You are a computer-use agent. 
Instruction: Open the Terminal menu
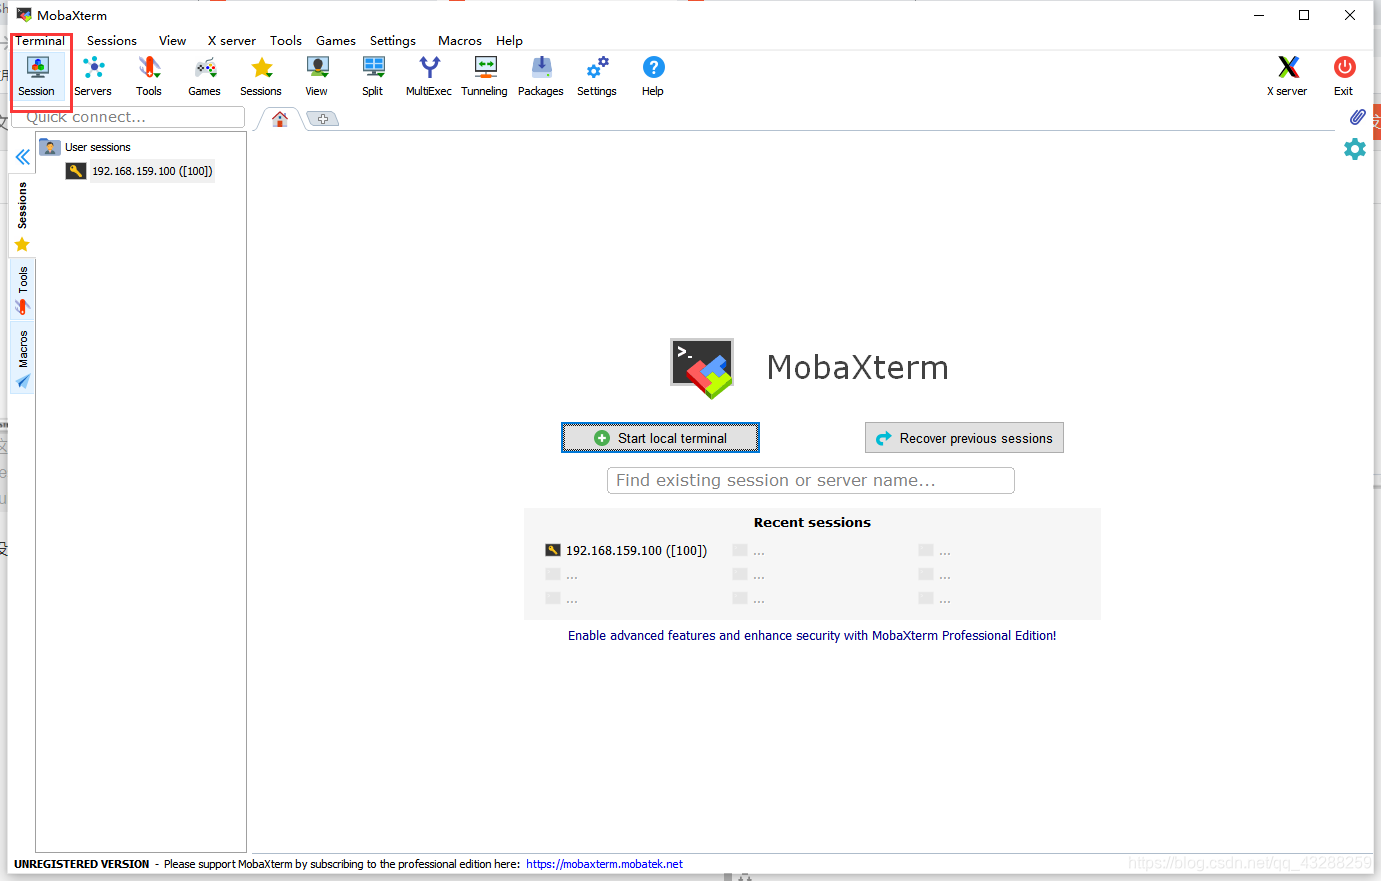point(40,41)
